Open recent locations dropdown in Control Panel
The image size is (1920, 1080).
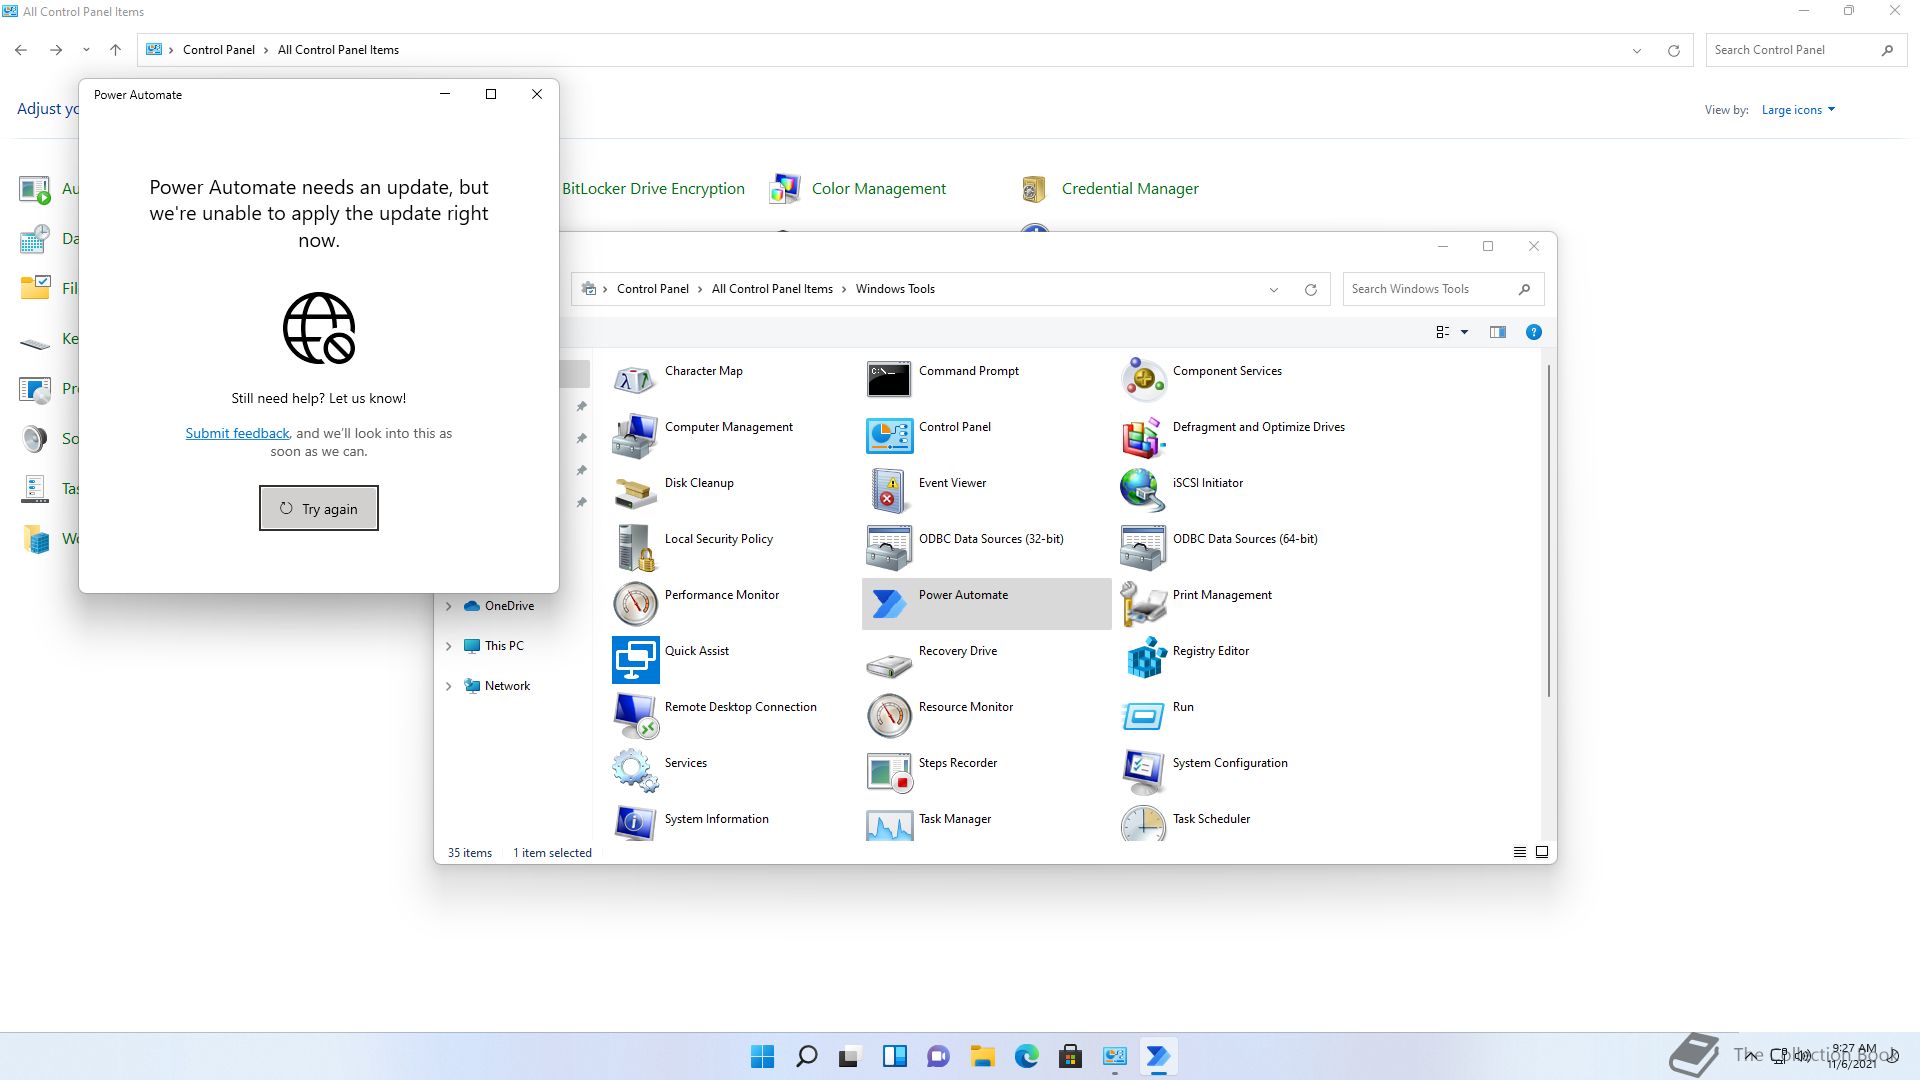coord(86,50)
